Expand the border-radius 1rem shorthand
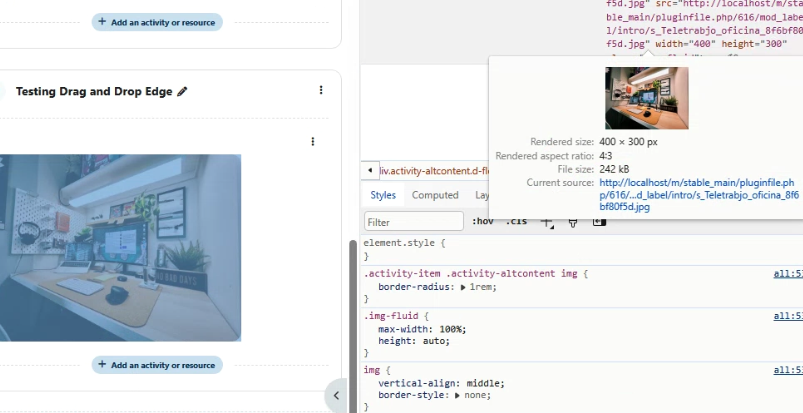Screen dimensions: 803x413 coord(463,287)
